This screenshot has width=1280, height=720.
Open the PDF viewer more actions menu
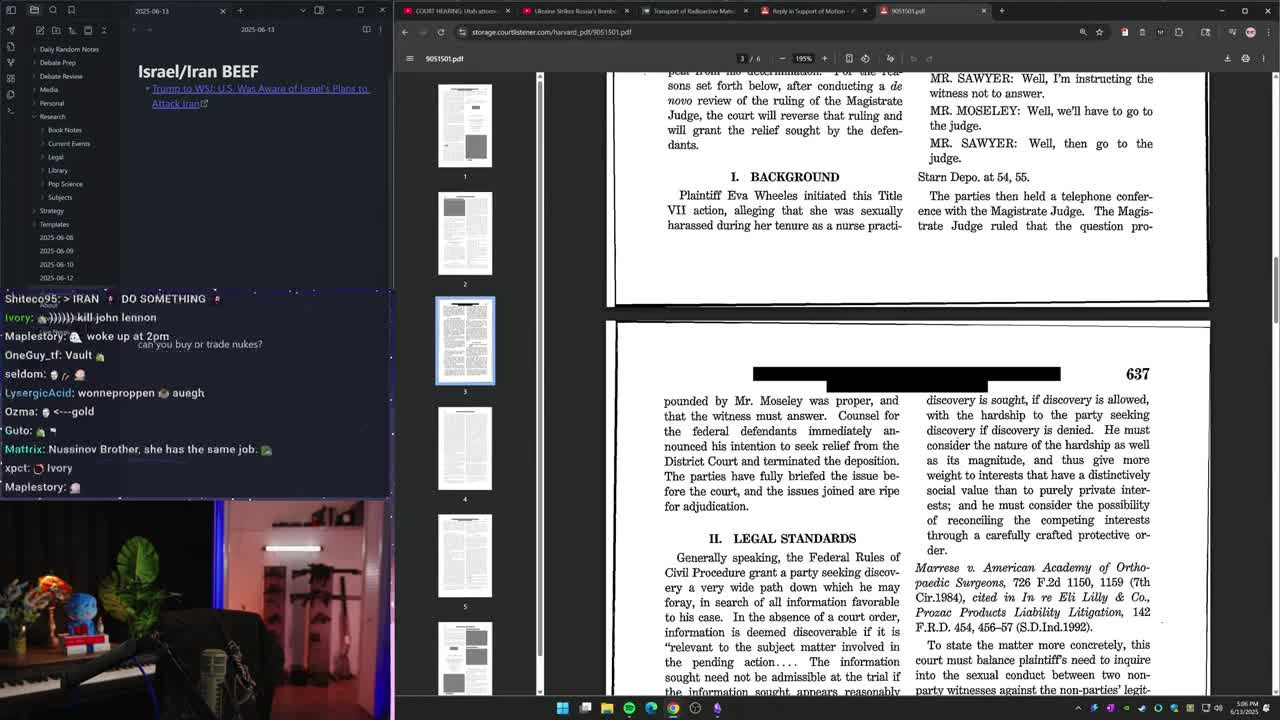pos(1263,58)
